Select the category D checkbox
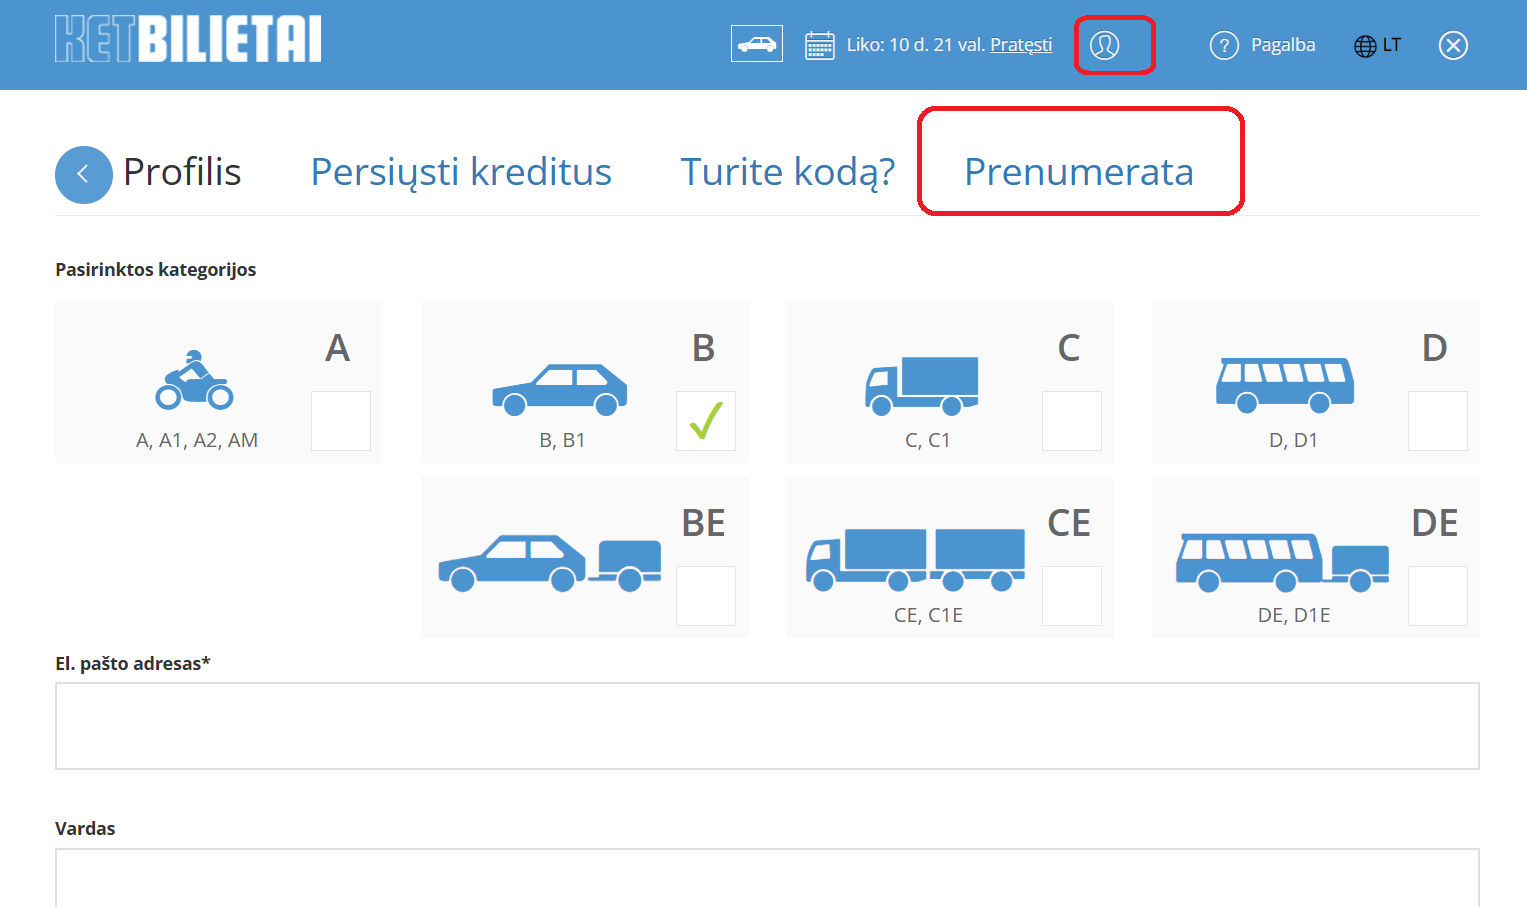 (1437, 421)
